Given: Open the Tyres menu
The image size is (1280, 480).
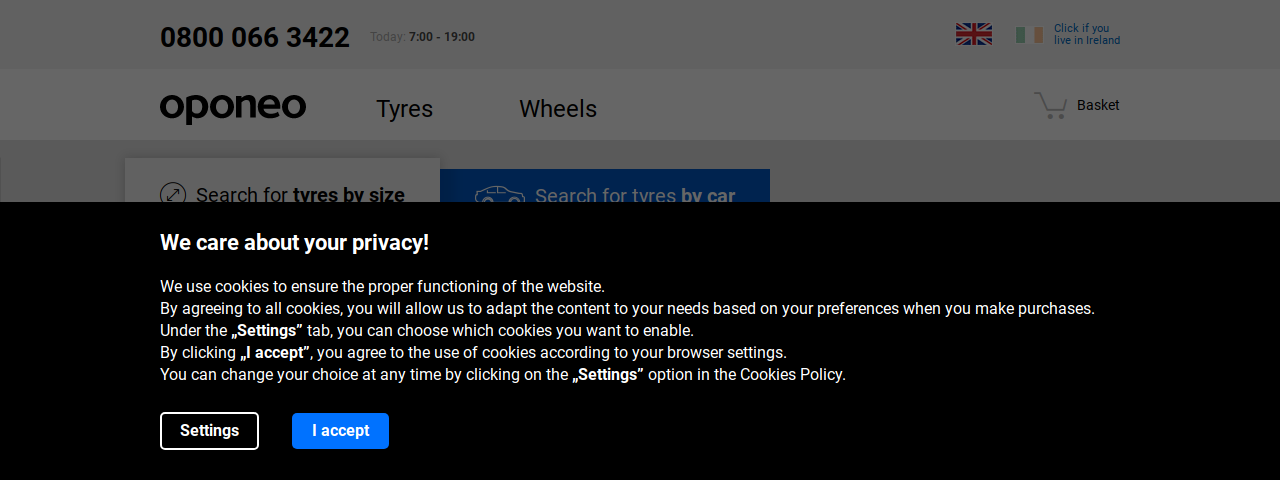Looking at the screenshot, I should [x=404, y=108].
